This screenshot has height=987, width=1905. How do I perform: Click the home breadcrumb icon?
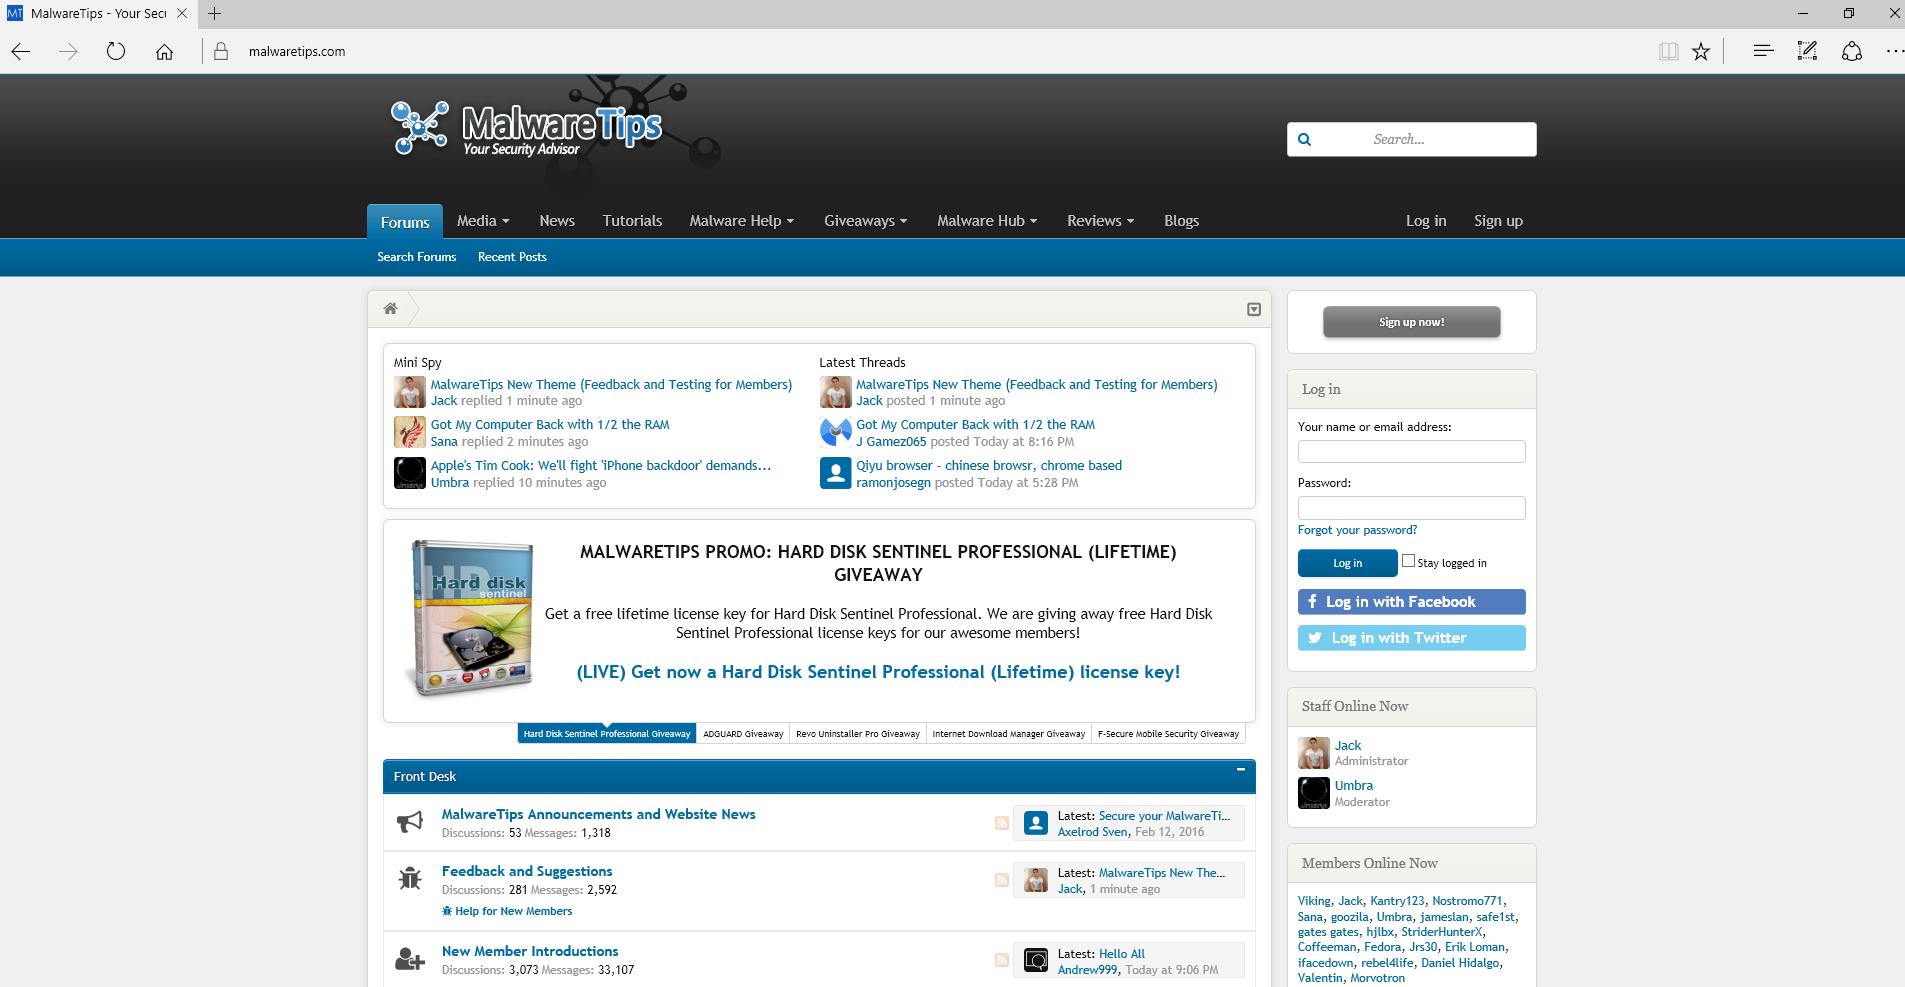click(x=390, y=309)
